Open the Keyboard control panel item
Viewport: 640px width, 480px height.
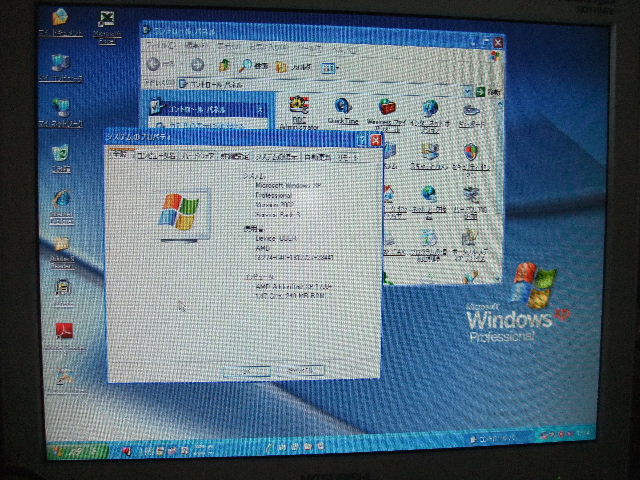(x=472, y=116)
